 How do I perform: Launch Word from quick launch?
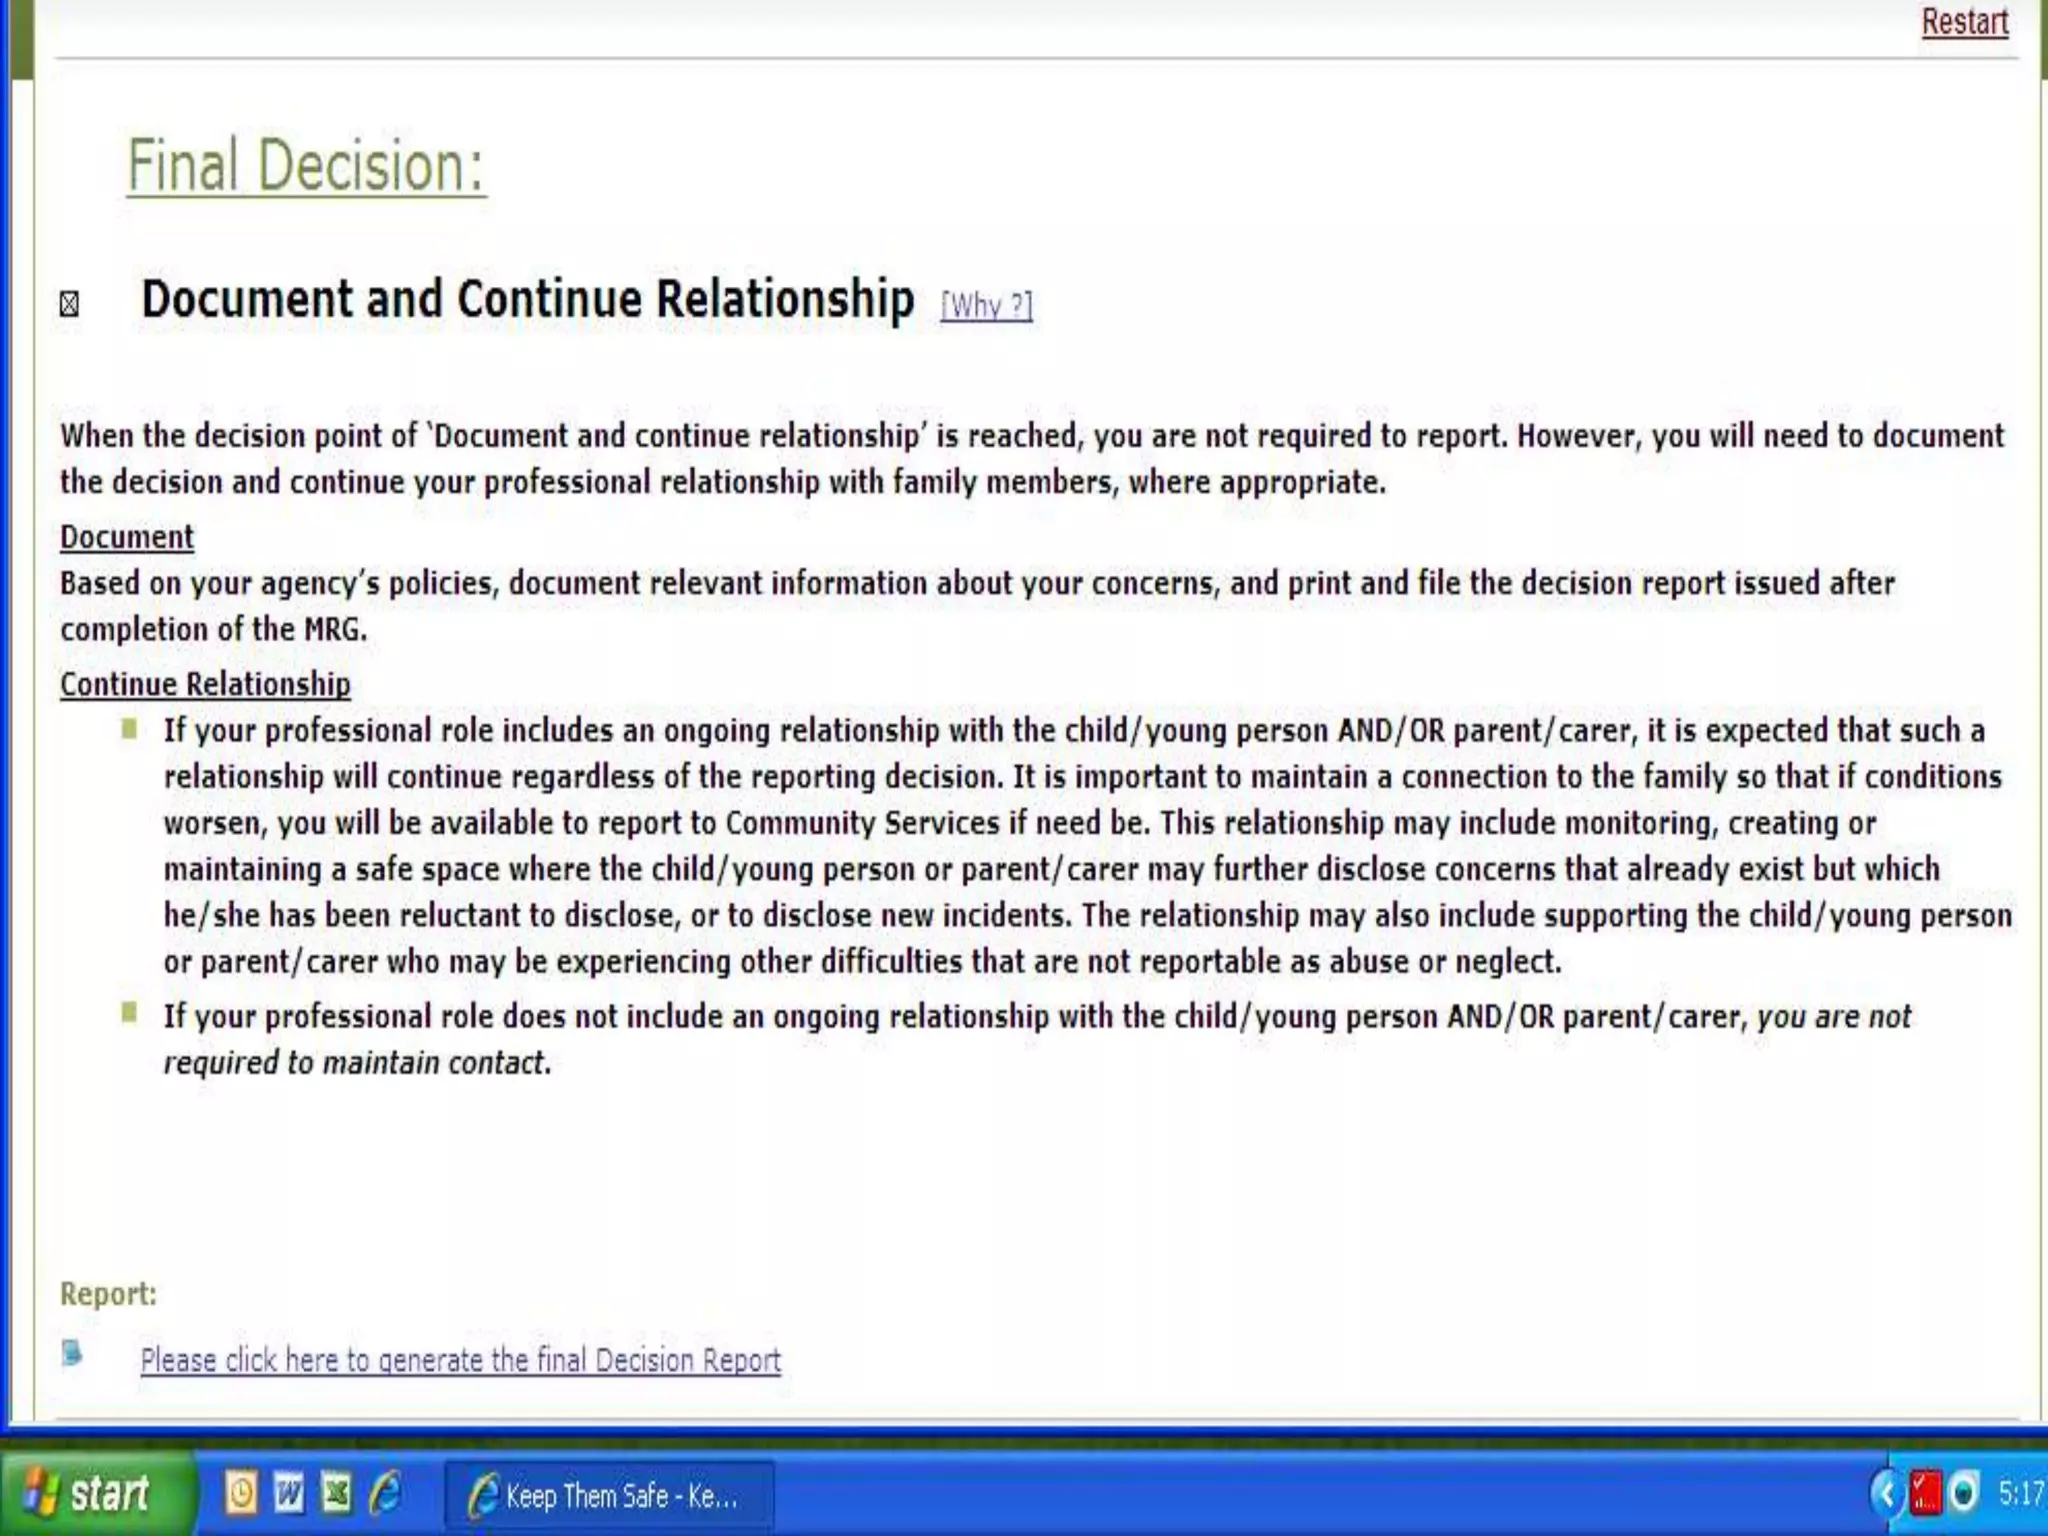coord(289,1494)
